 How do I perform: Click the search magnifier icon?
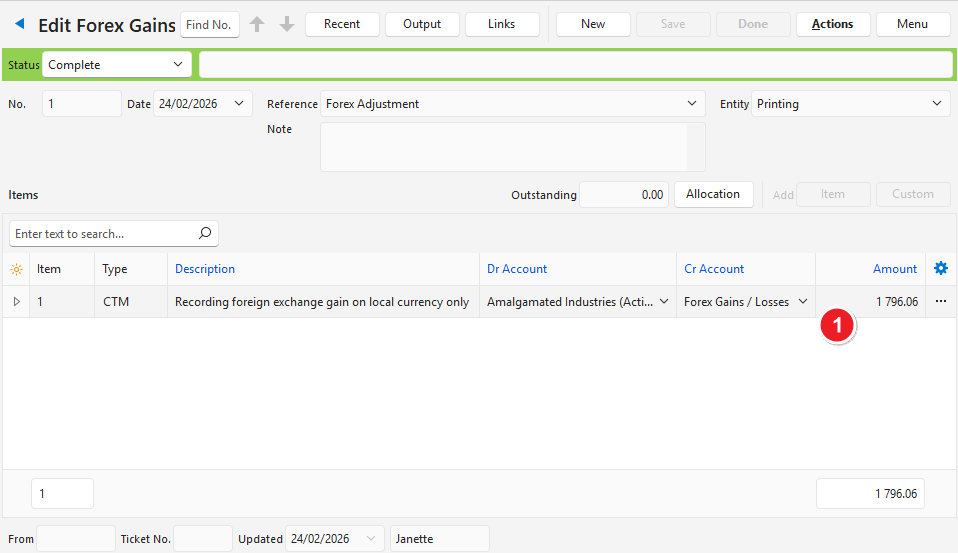(204, 234)
